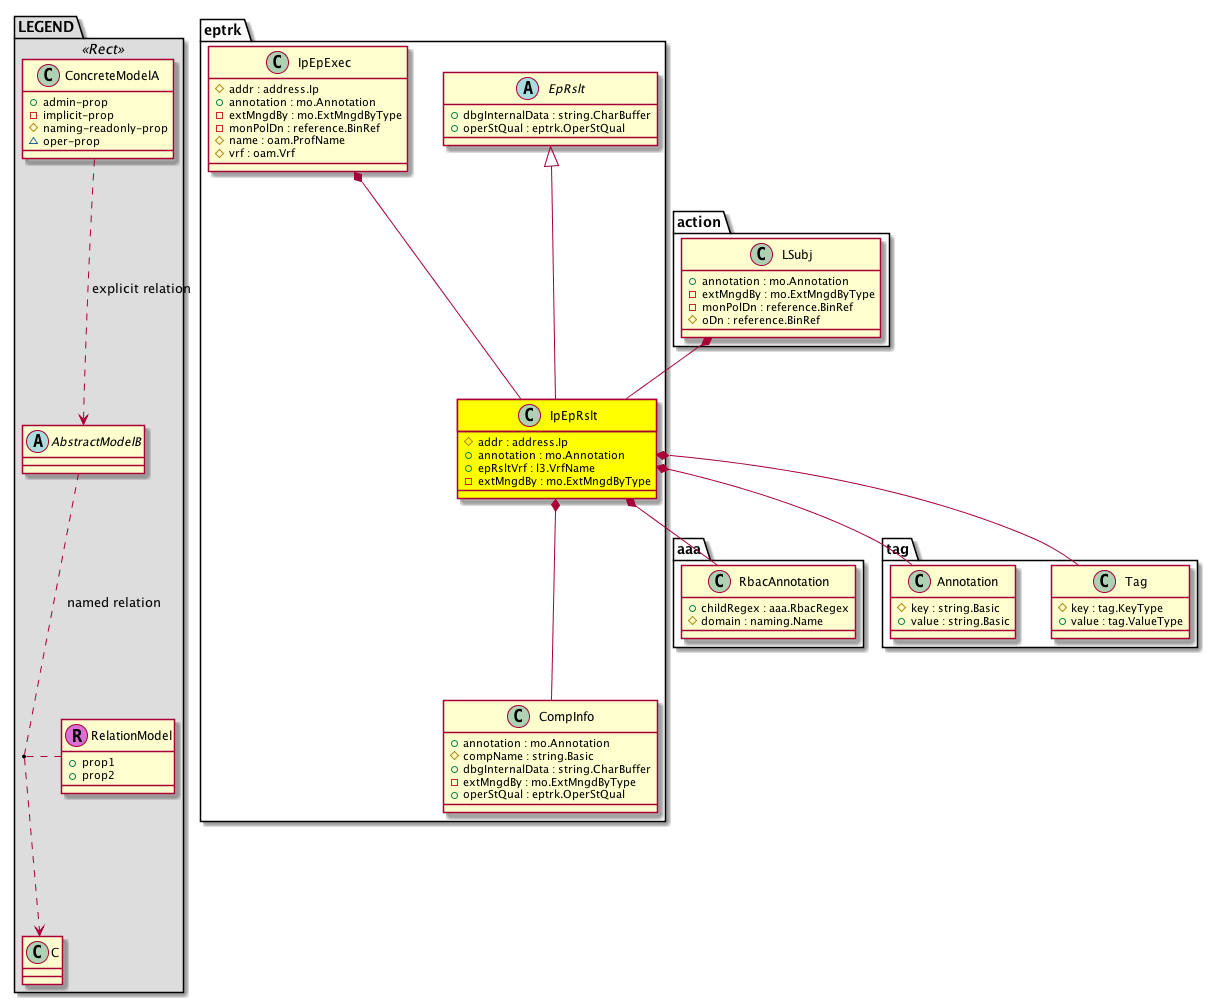The image size is (1218, 1003).
Task: Click the pink R icon of RelationModel
Action: click(77, 736)
